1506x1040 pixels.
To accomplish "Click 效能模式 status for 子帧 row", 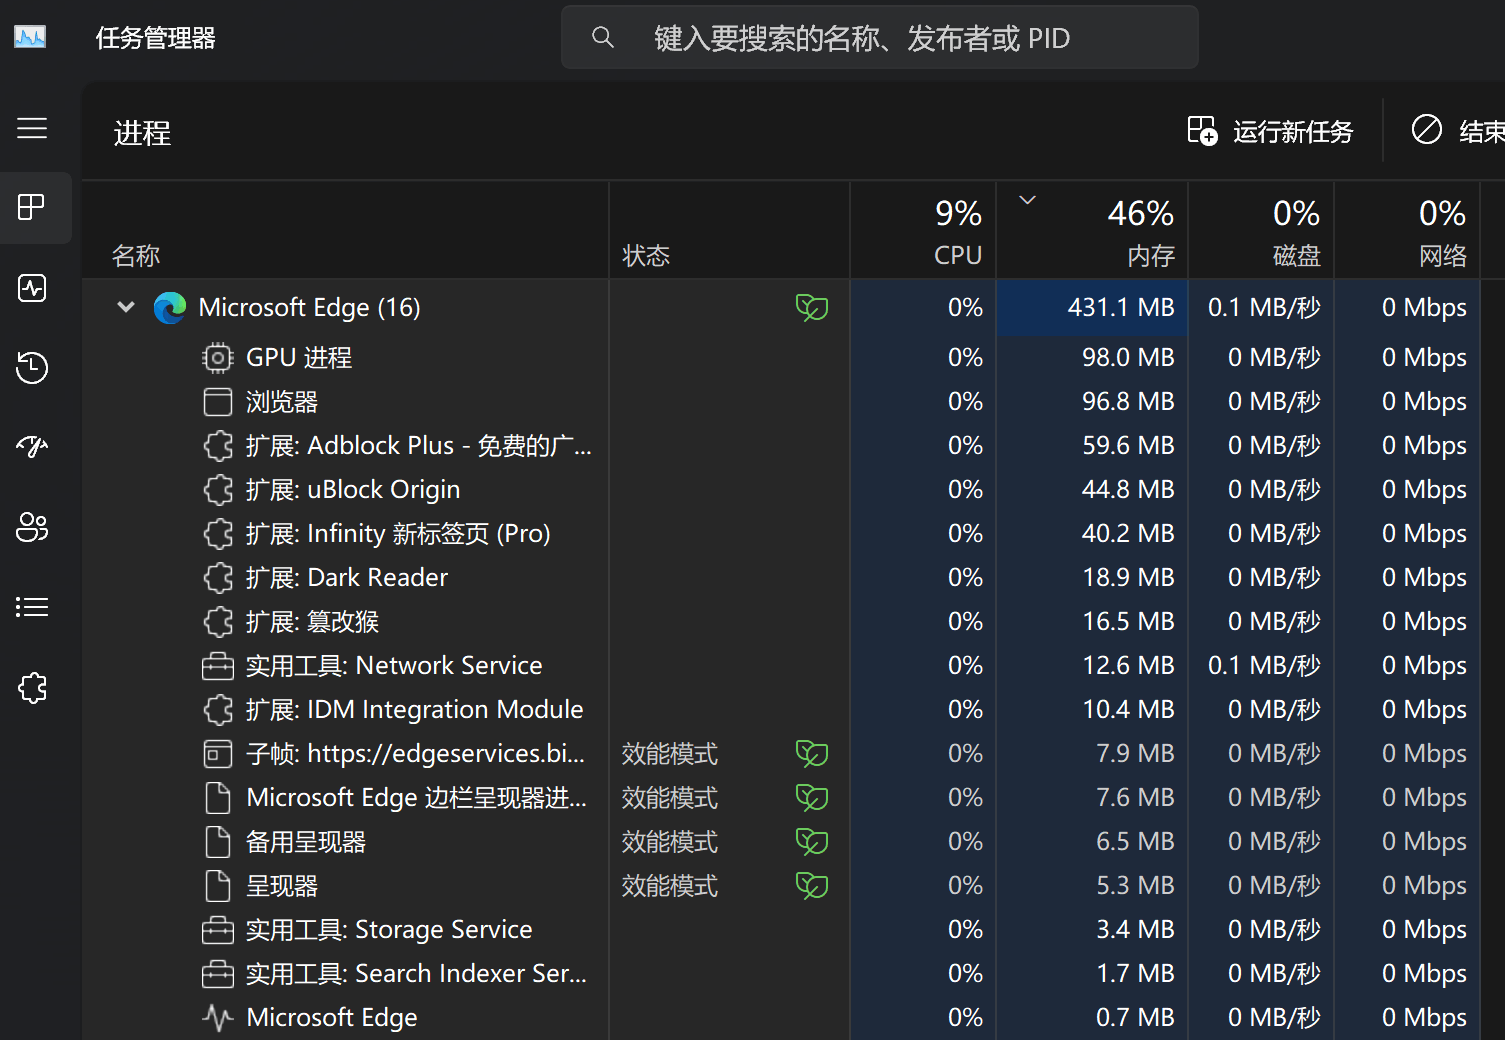I will pyautogui.click(x=670, y=754).
